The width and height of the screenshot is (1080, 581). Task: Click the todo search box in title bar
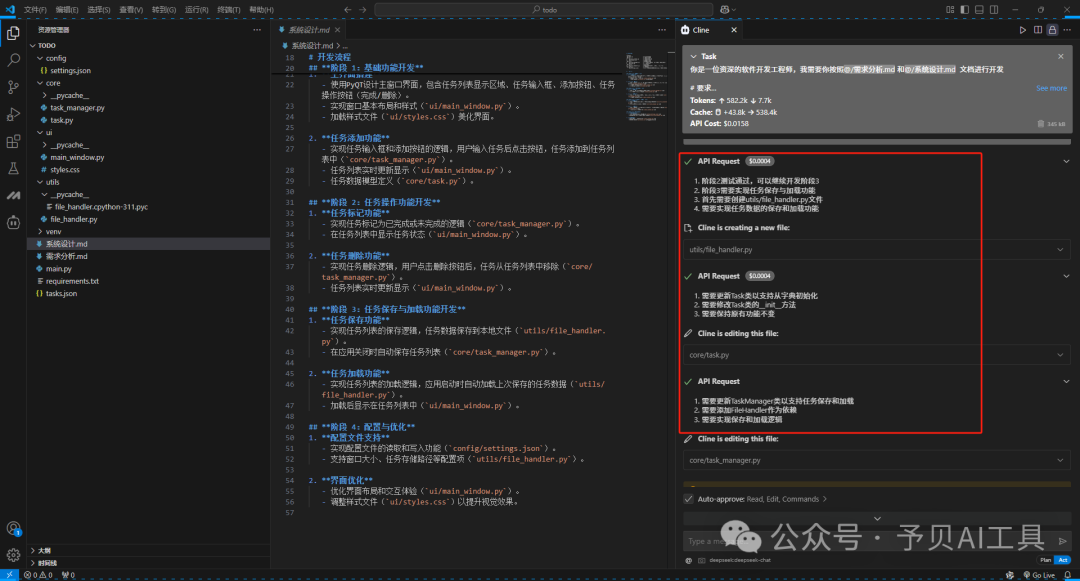click(543, 10)
